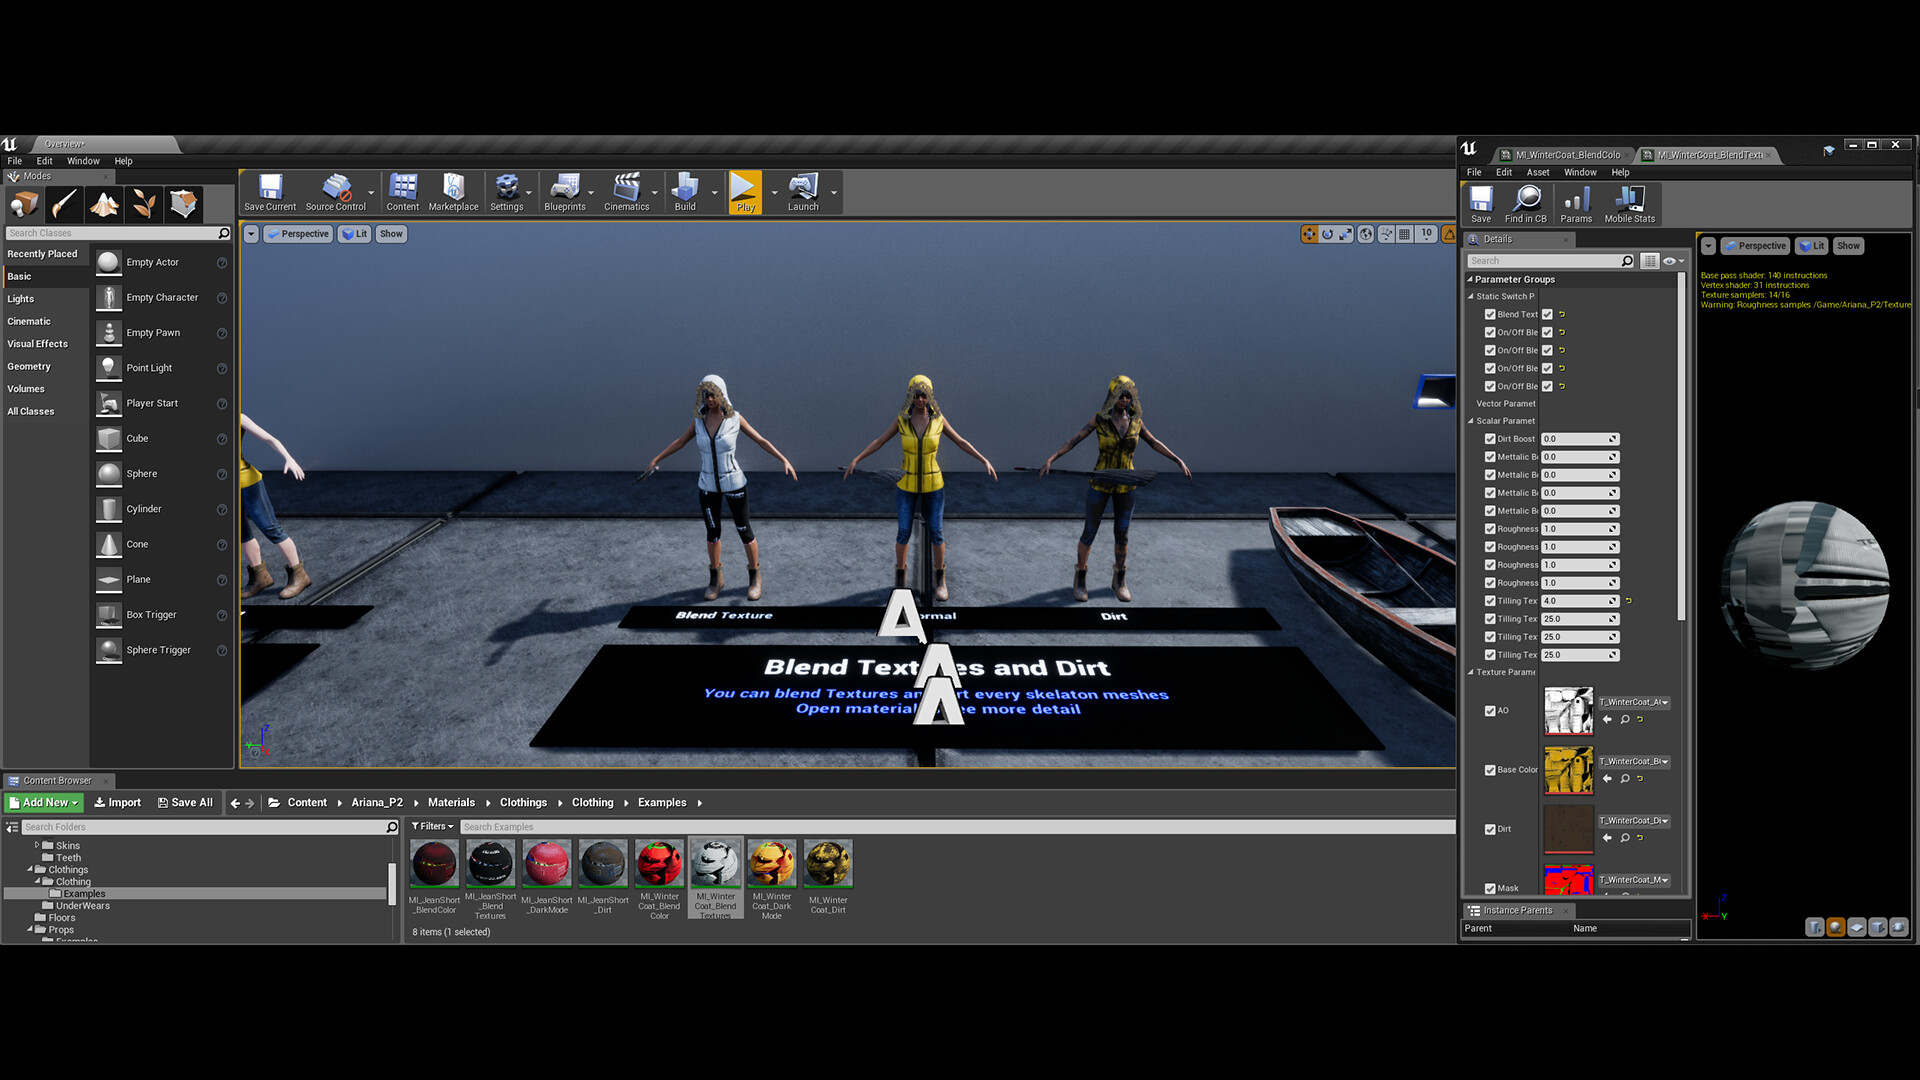
Task: Select the Geometry Editing mode icon
Action: click(184, 205)
